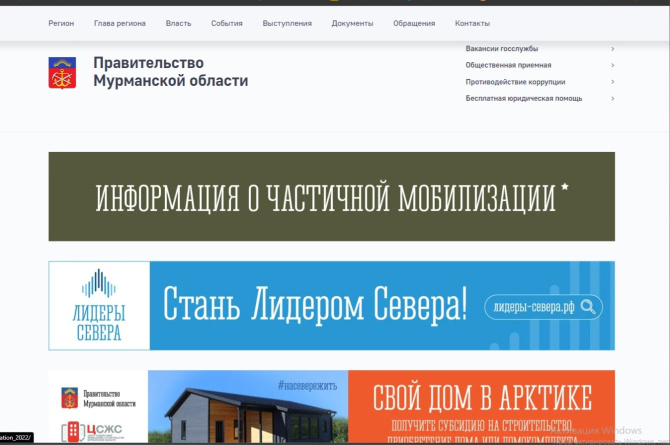Expand the Вакансии госслужбы chevron arrow
The height and width of the screenshot is (445, 670).
[x=612, y=48]
